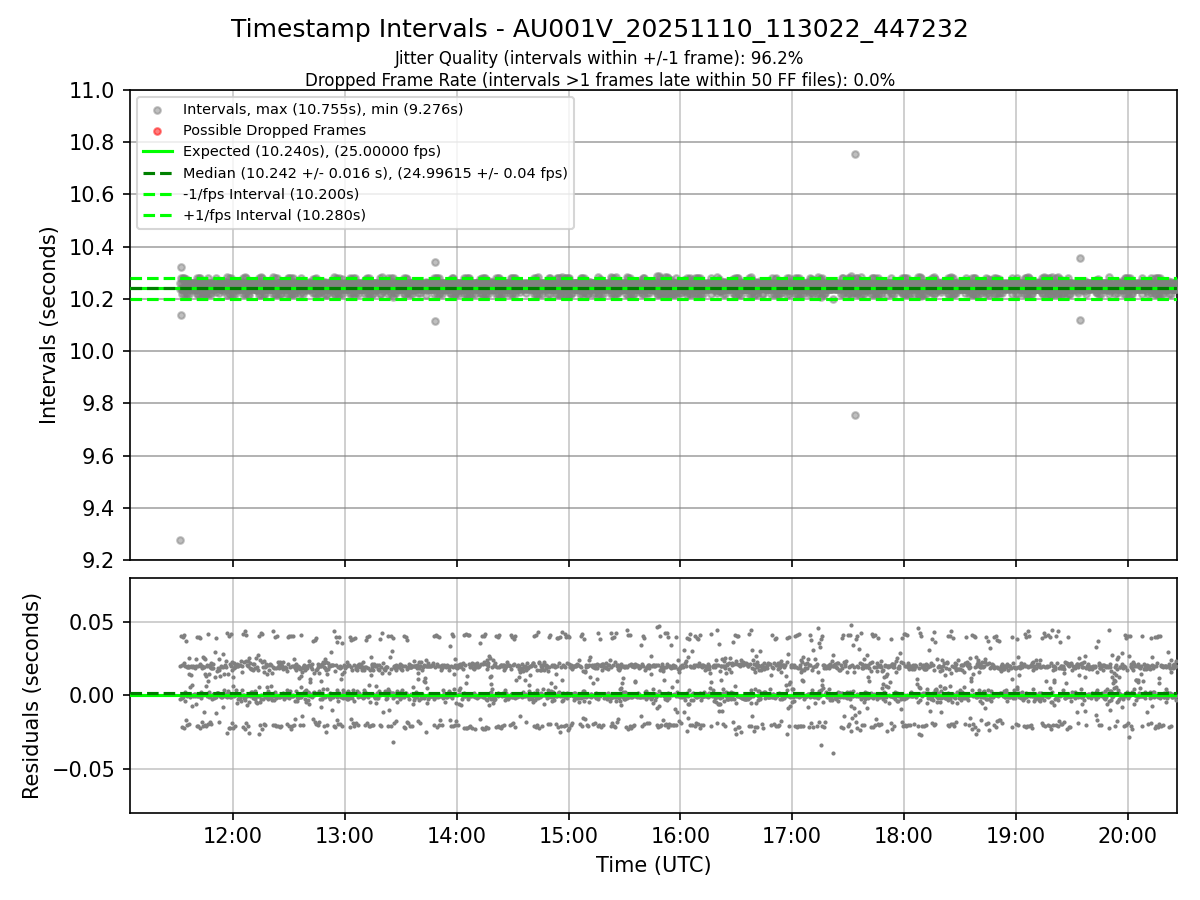Click the 'Time (UTC)' x-axis label
The image size is (1200, 900).
point(654,865)
